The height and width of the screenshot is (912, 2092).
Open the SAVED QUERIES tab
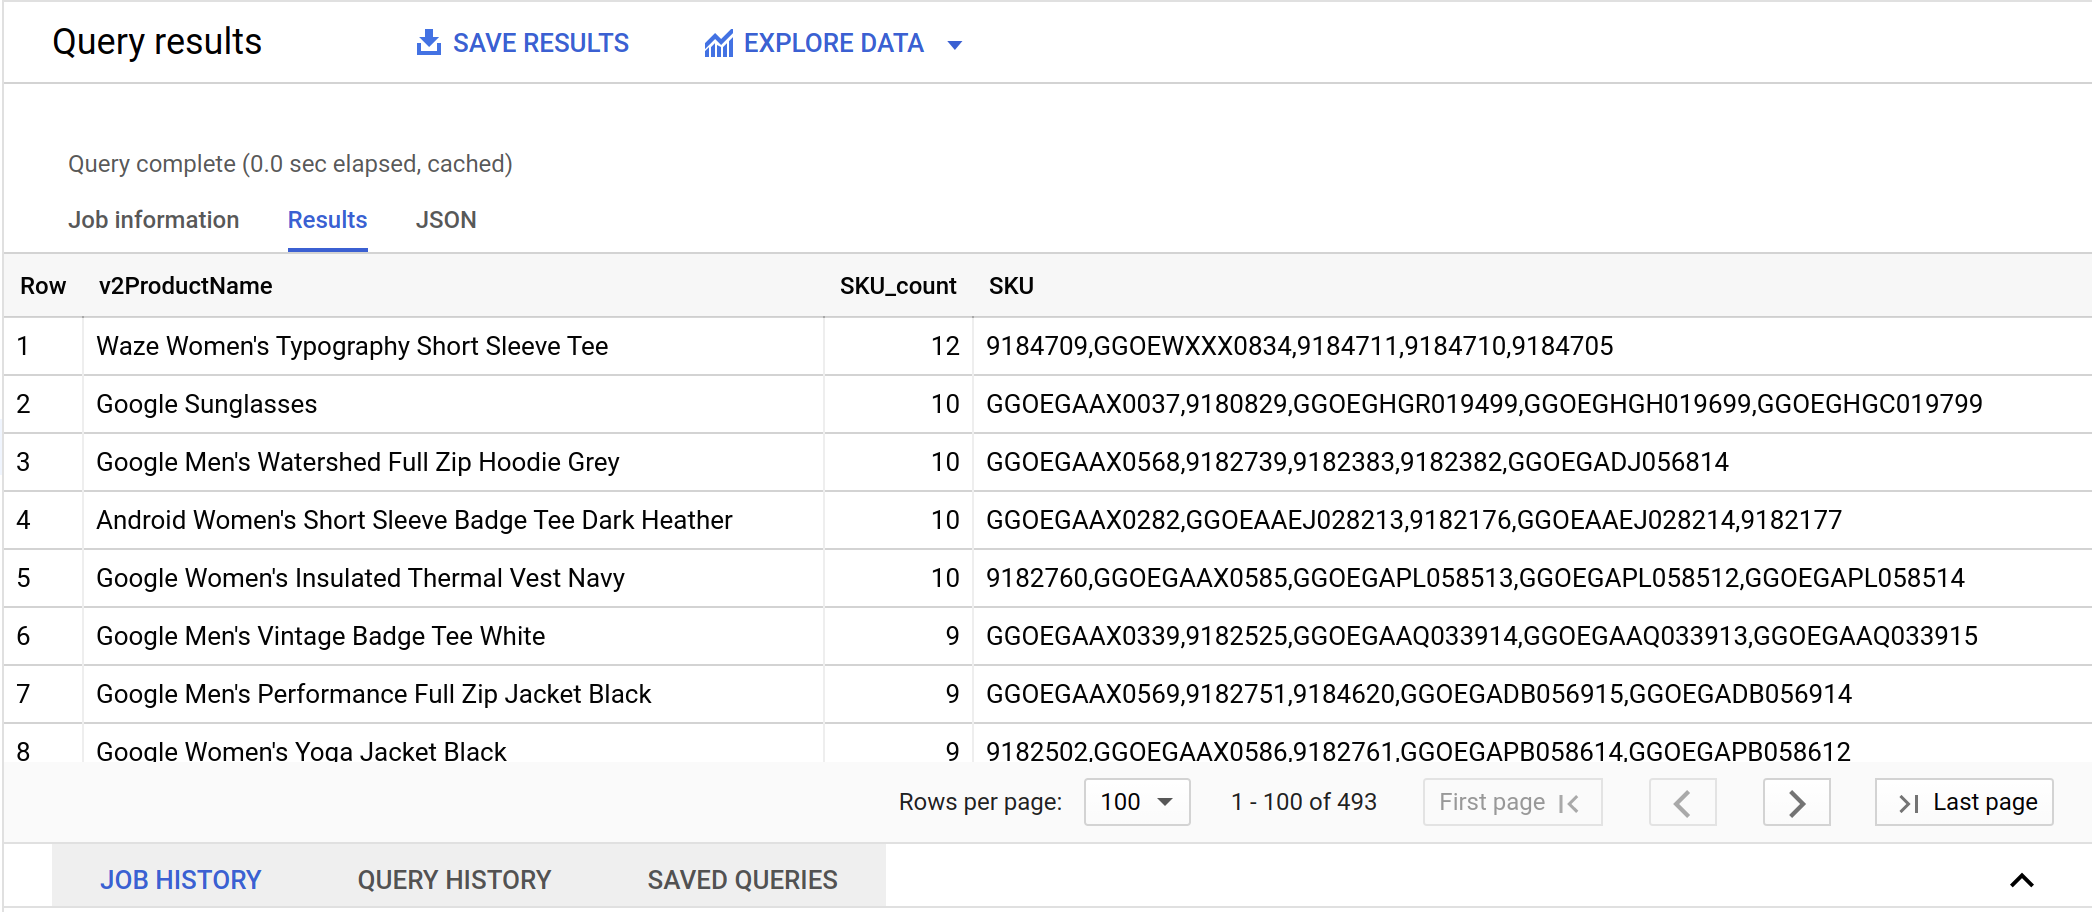click(743, 880)
